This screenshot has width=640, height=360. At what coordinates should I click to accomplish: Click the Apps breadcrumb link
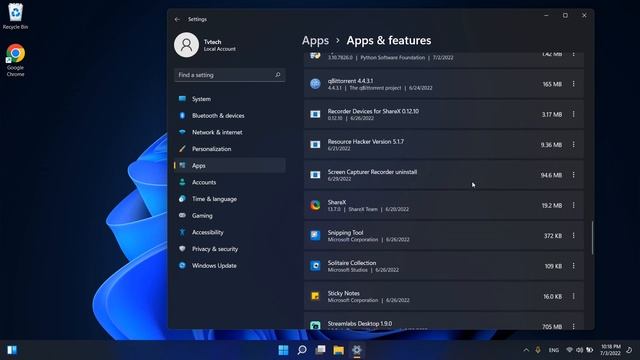[x=315, y=40]
